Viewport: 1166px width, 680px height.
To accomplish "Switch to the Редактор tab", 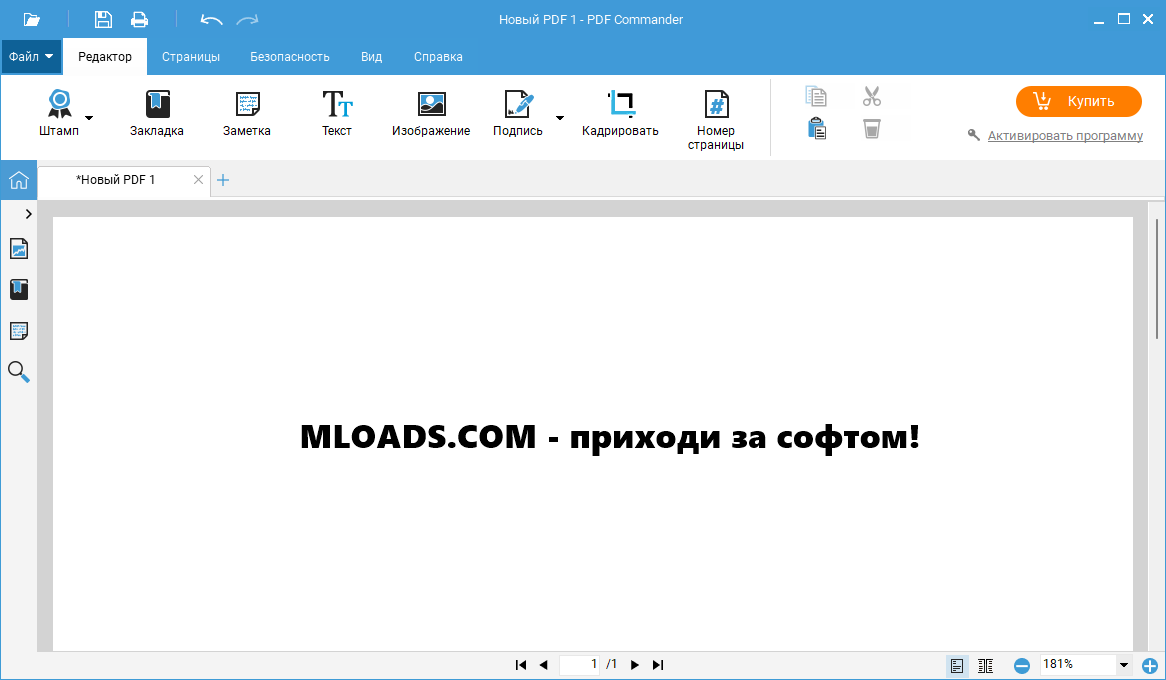I will click(x=105, y=57).
